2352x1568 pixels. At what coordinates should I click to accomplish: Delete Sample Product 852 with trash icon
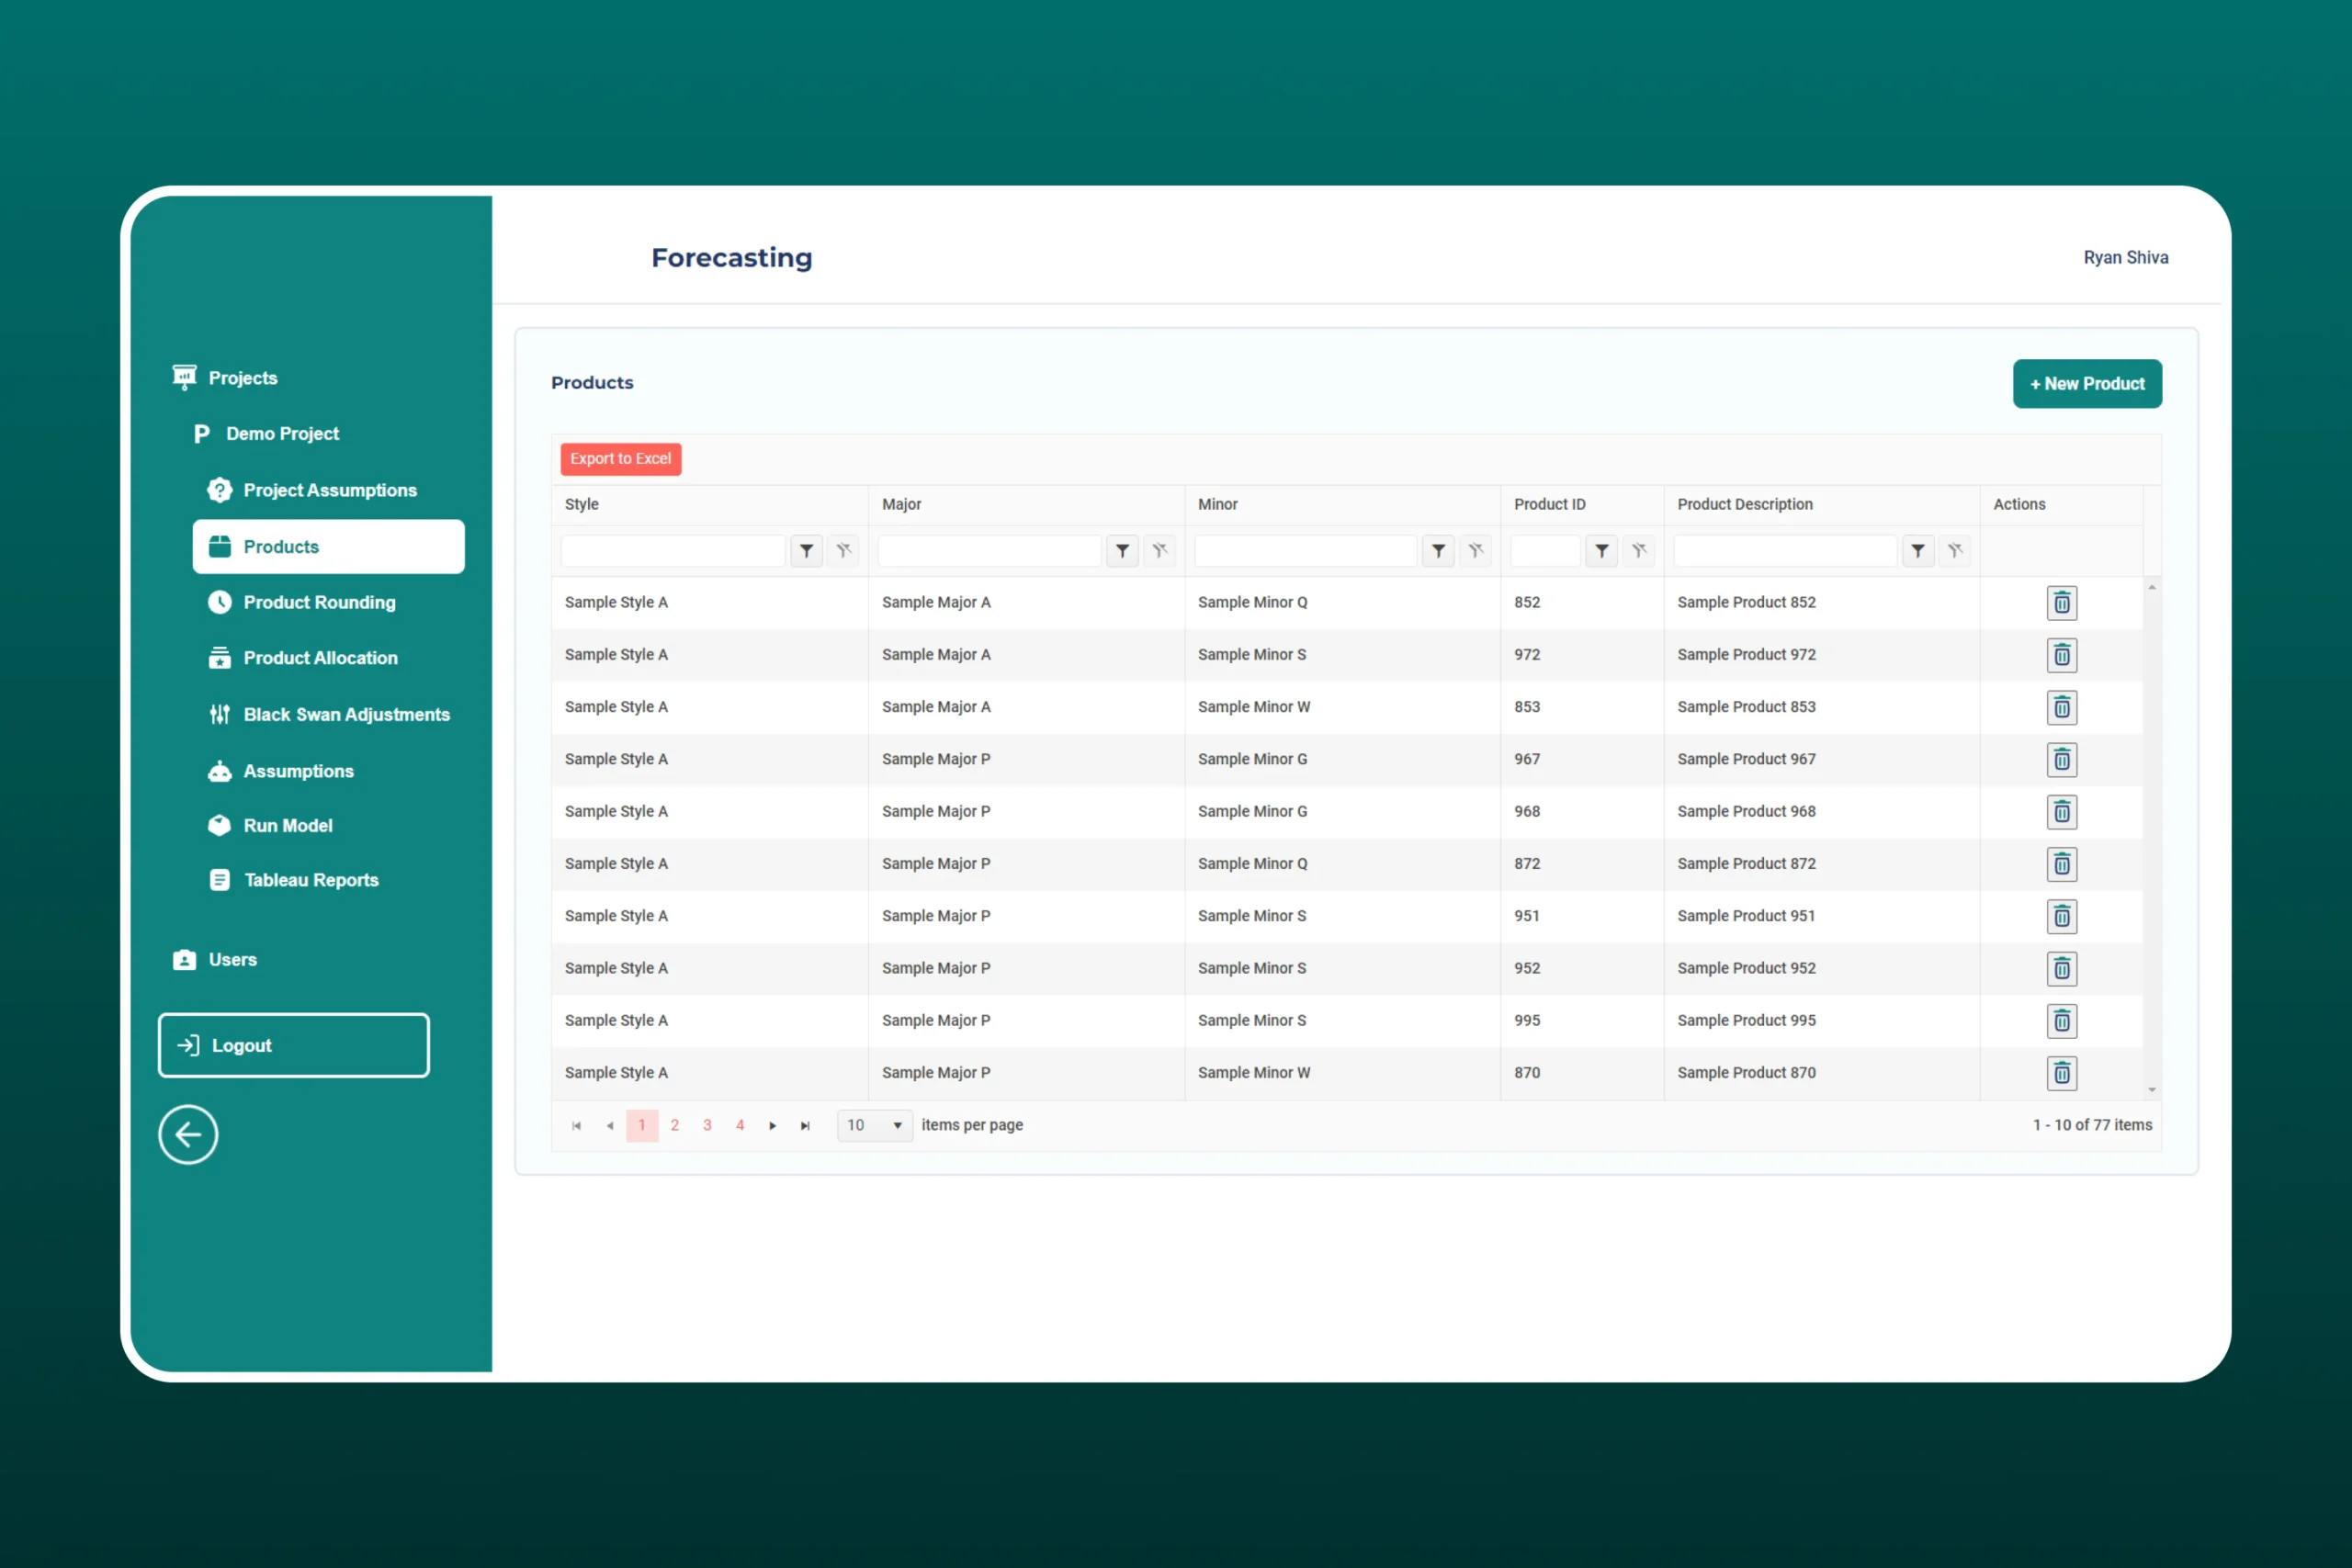tap(2061, 603)
